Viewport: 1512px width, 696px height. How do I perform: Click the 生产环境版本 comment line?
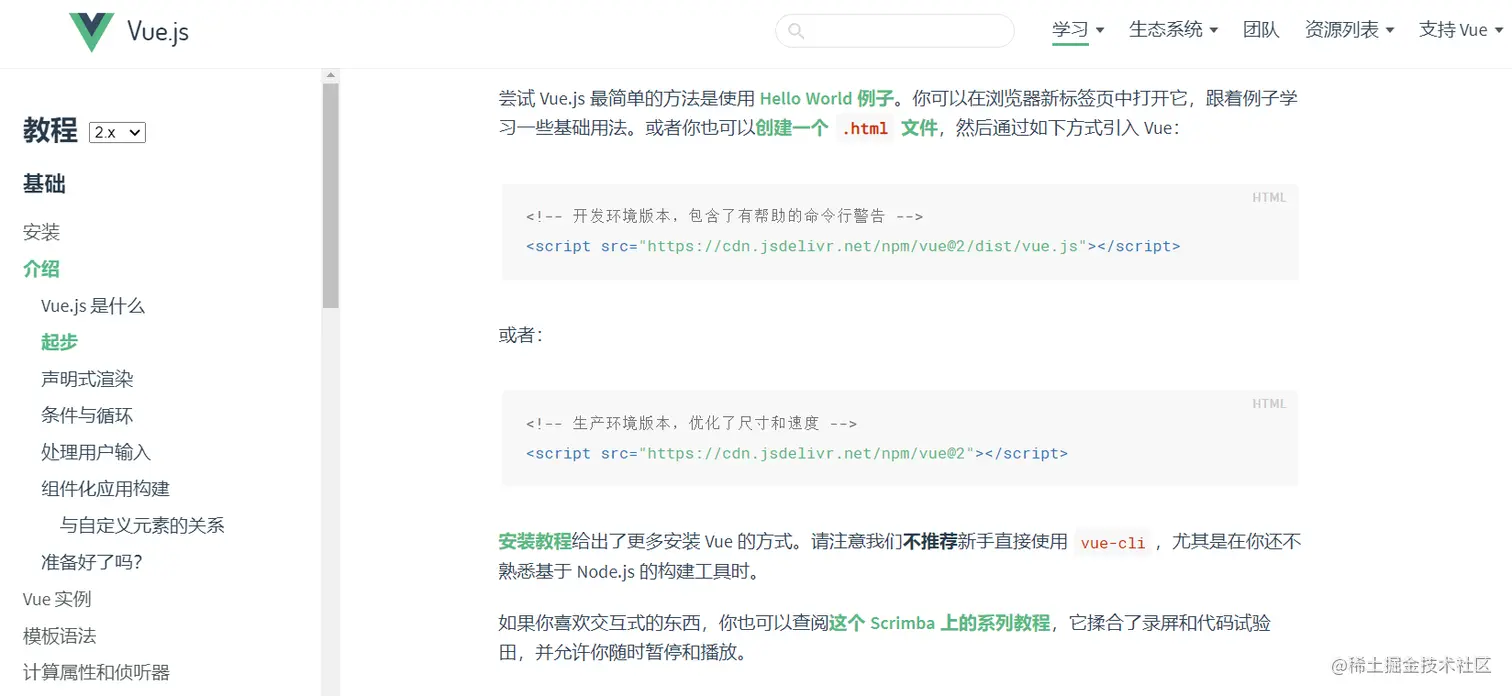[691, 423]
